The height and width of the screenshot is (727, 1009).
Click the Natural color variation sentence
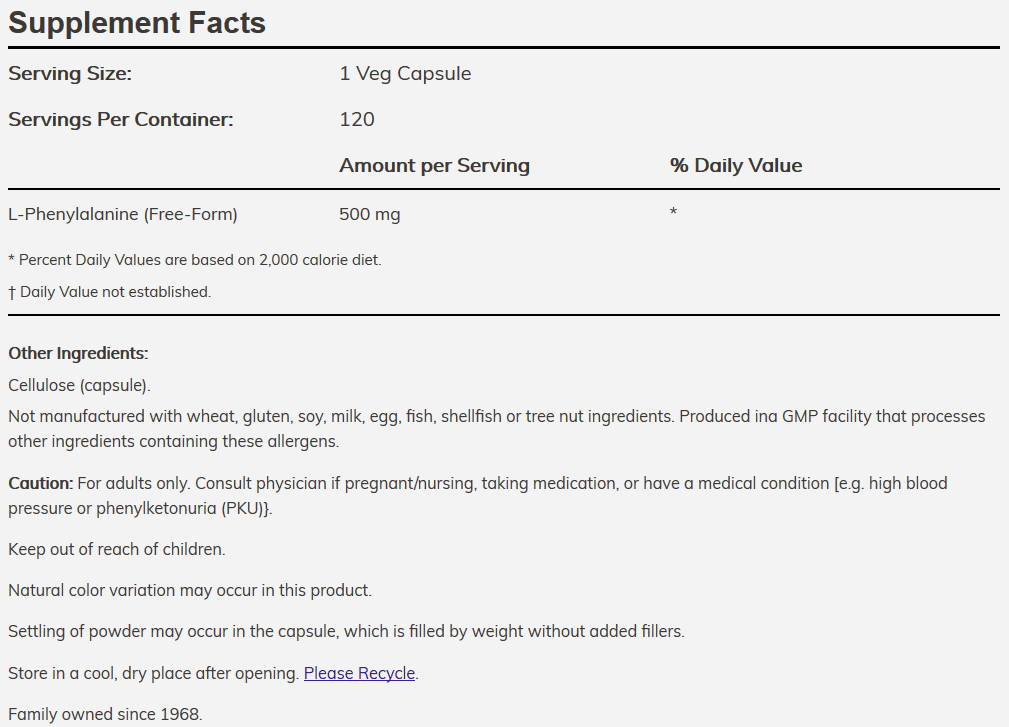pyautogui.click(x=190, y=591)
